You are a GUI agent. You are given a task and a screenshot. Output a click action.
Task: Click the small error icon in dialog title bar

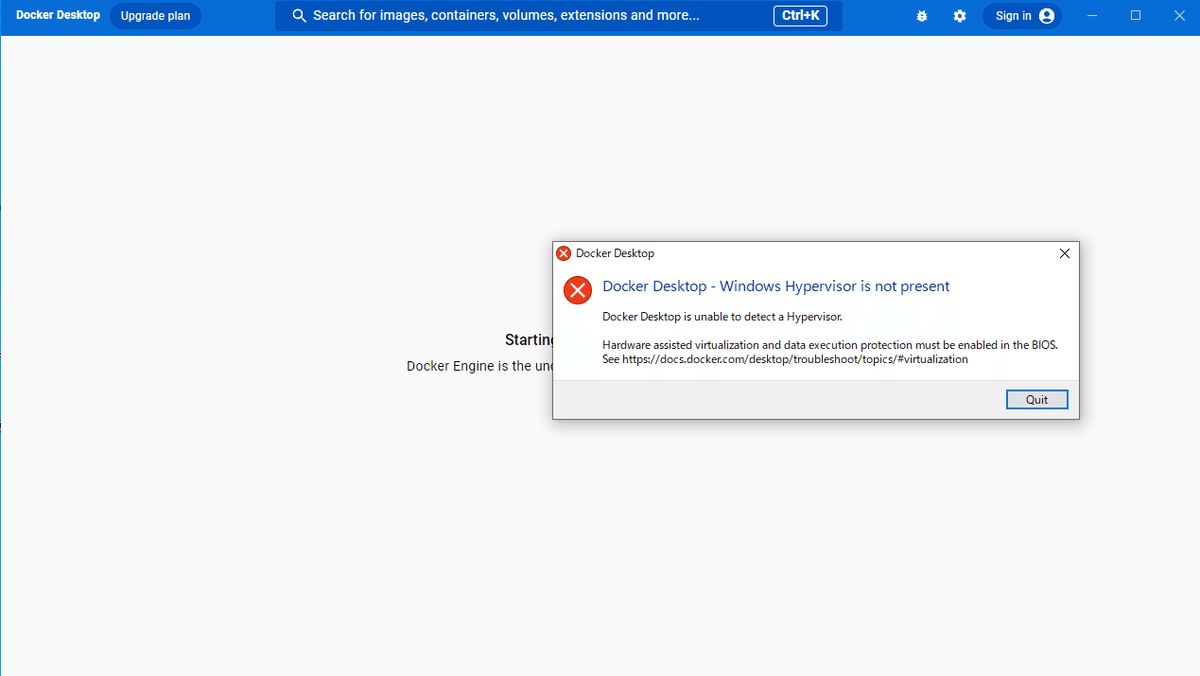coord(564,254)
